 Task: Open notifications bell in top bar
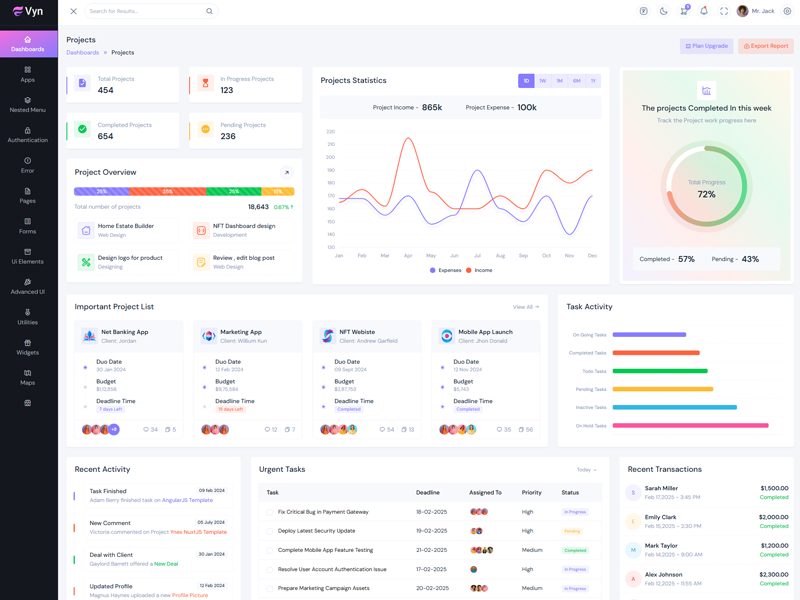[x=704, y=11]
